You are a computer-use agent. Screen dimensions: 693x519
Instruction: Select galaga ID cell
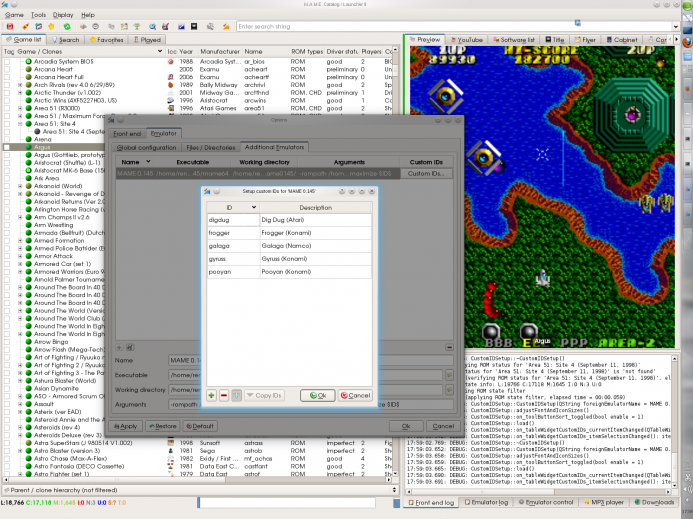233,246
